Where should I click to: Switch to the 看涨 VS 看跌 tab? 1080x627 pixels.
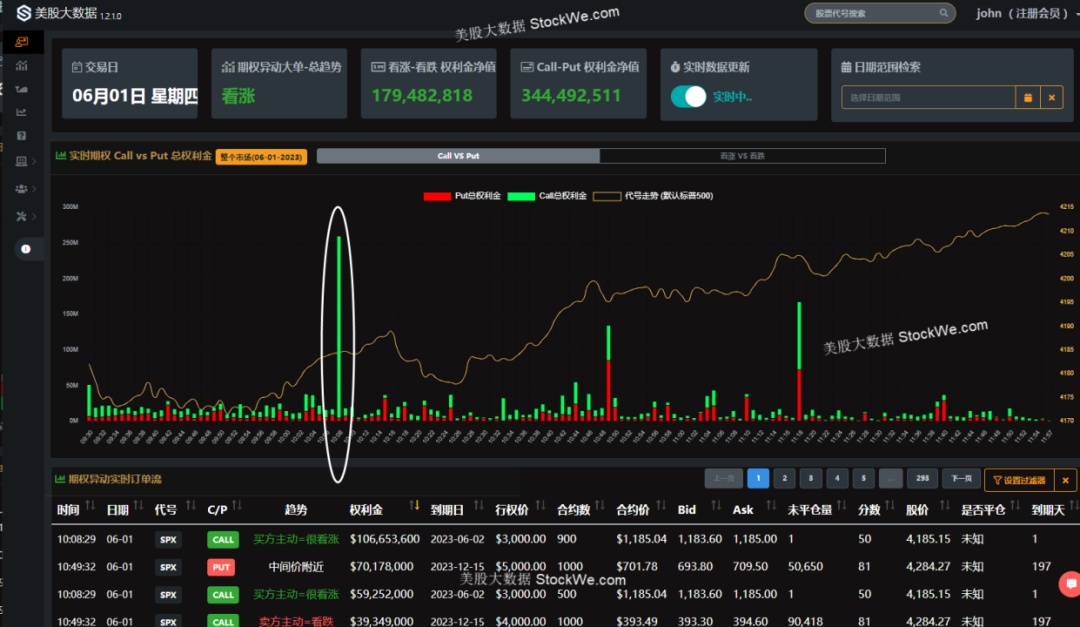(x=742, y=156)
